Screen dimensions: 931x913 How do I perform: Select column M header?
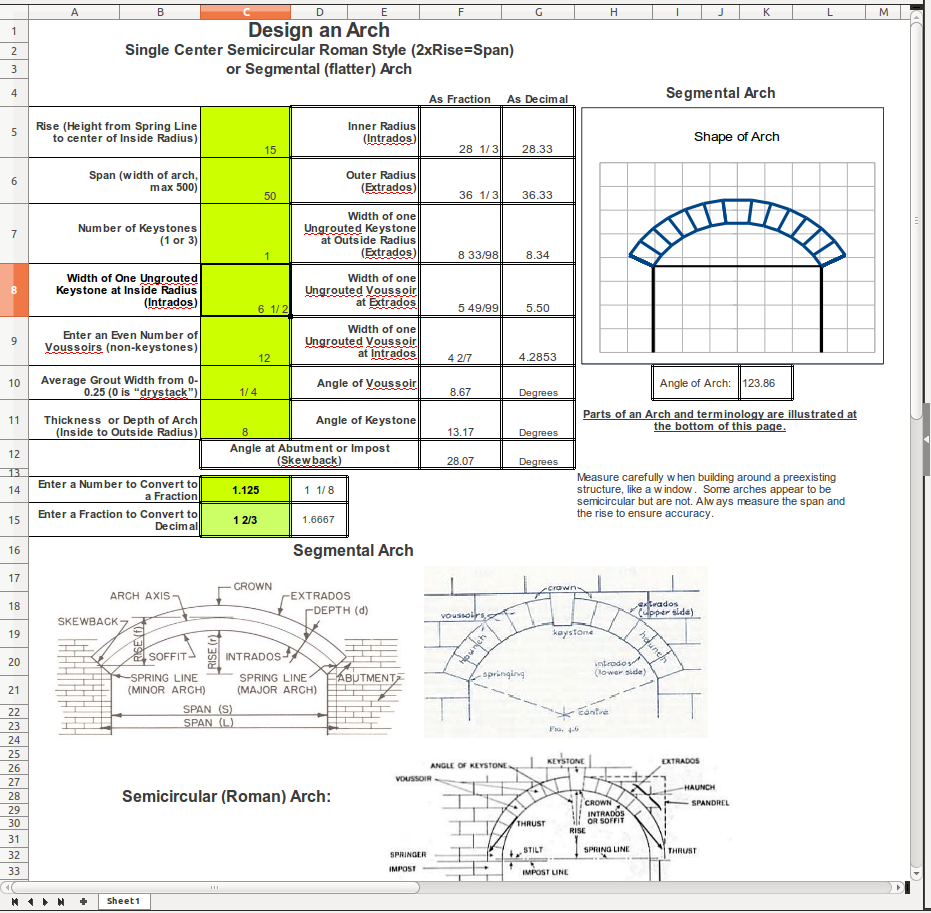pos(884,12)
